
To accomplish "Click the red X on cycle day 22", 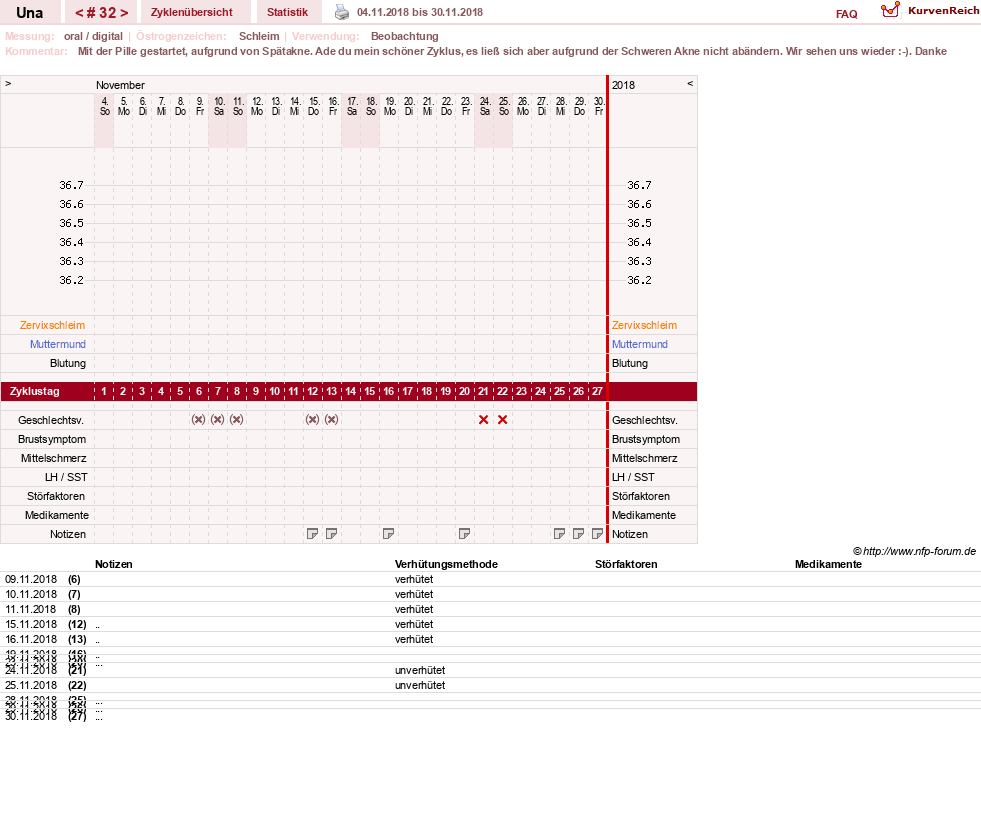I will pos(502,420).
